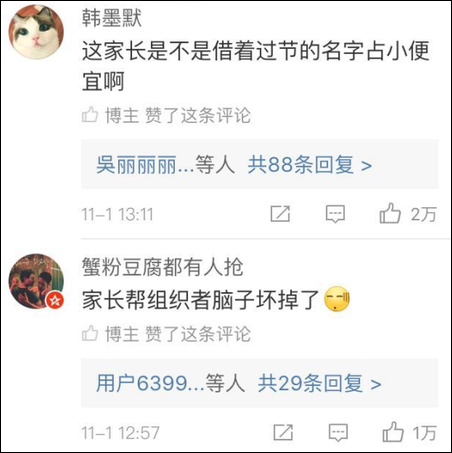Click the thumbs-up icon before second 博主赞了这条评论

tap(90, 333)
